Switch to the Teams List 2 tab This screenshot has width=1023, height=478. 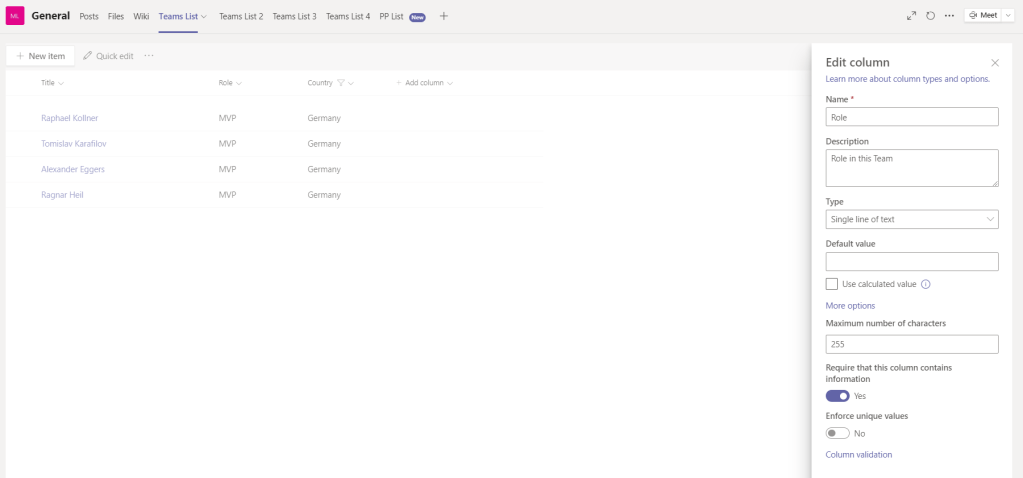point(241,16)
